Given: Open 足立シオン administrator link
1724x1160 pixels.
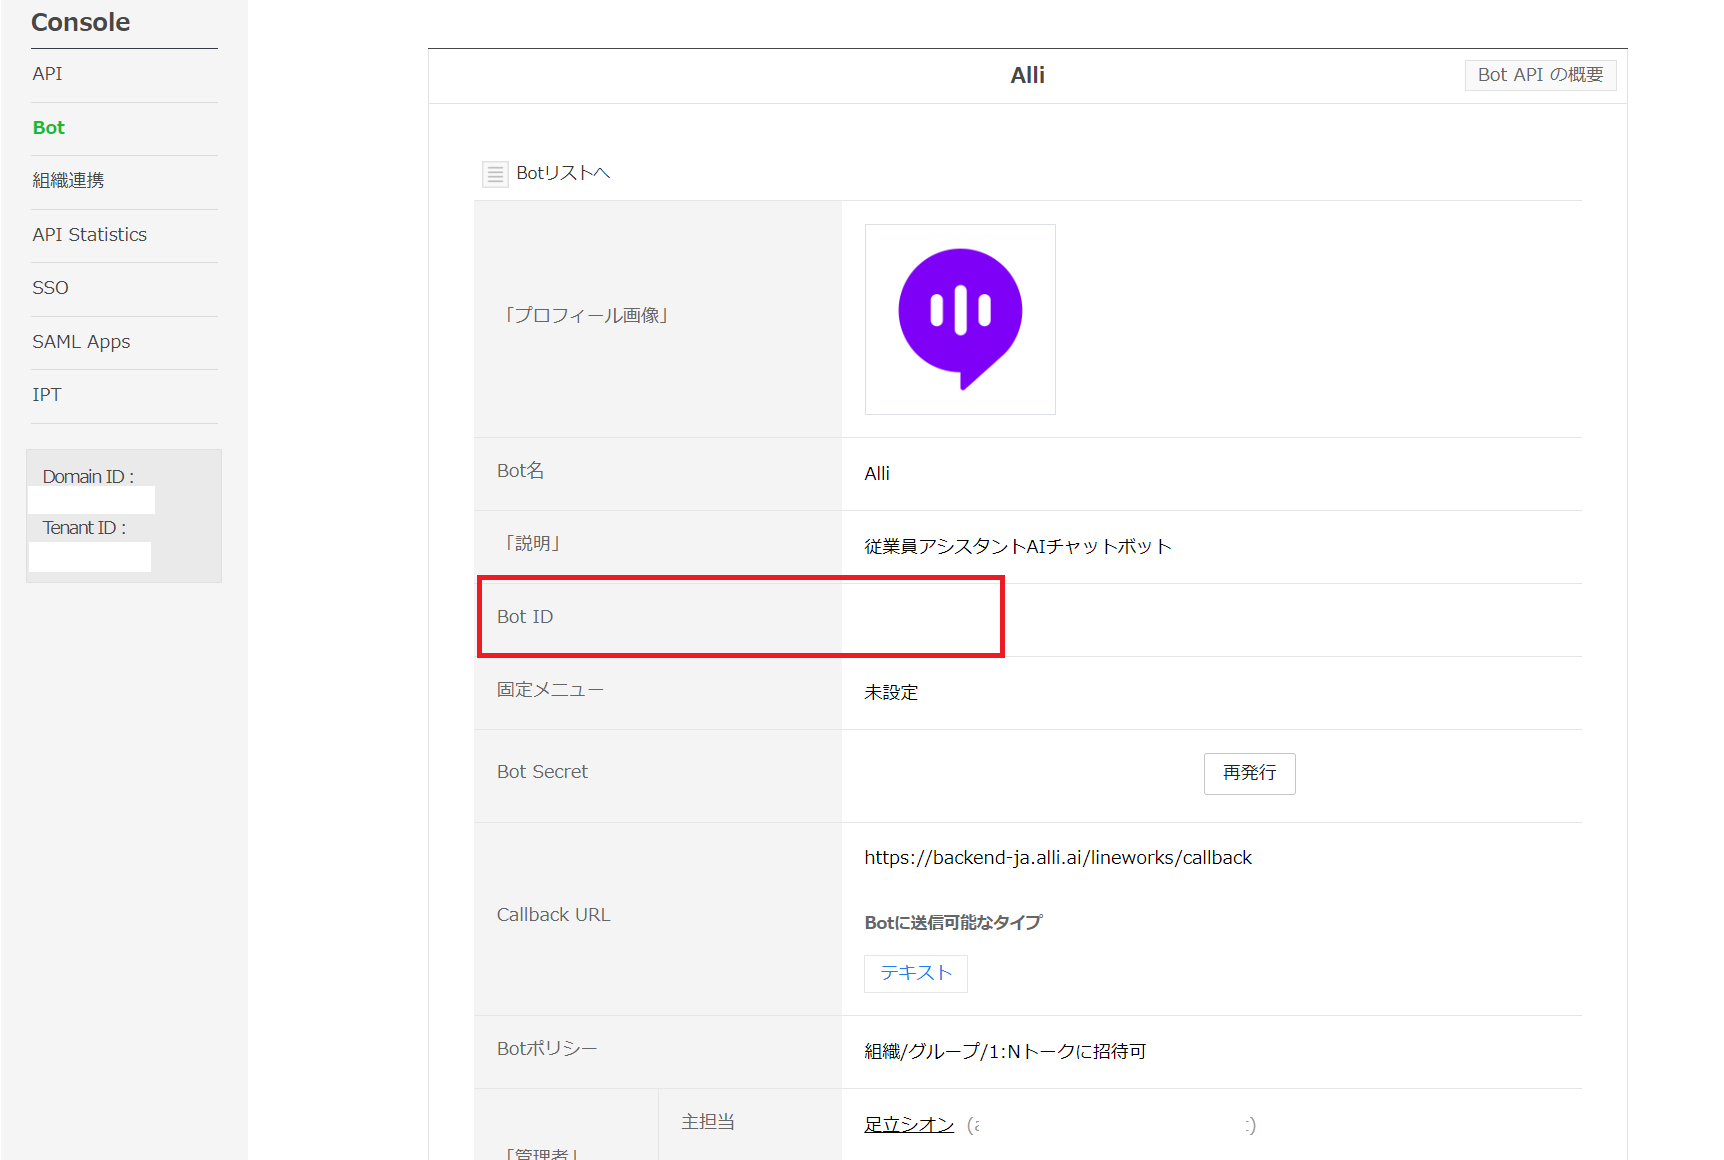Looking at the screenshot, I should 909,1125.
